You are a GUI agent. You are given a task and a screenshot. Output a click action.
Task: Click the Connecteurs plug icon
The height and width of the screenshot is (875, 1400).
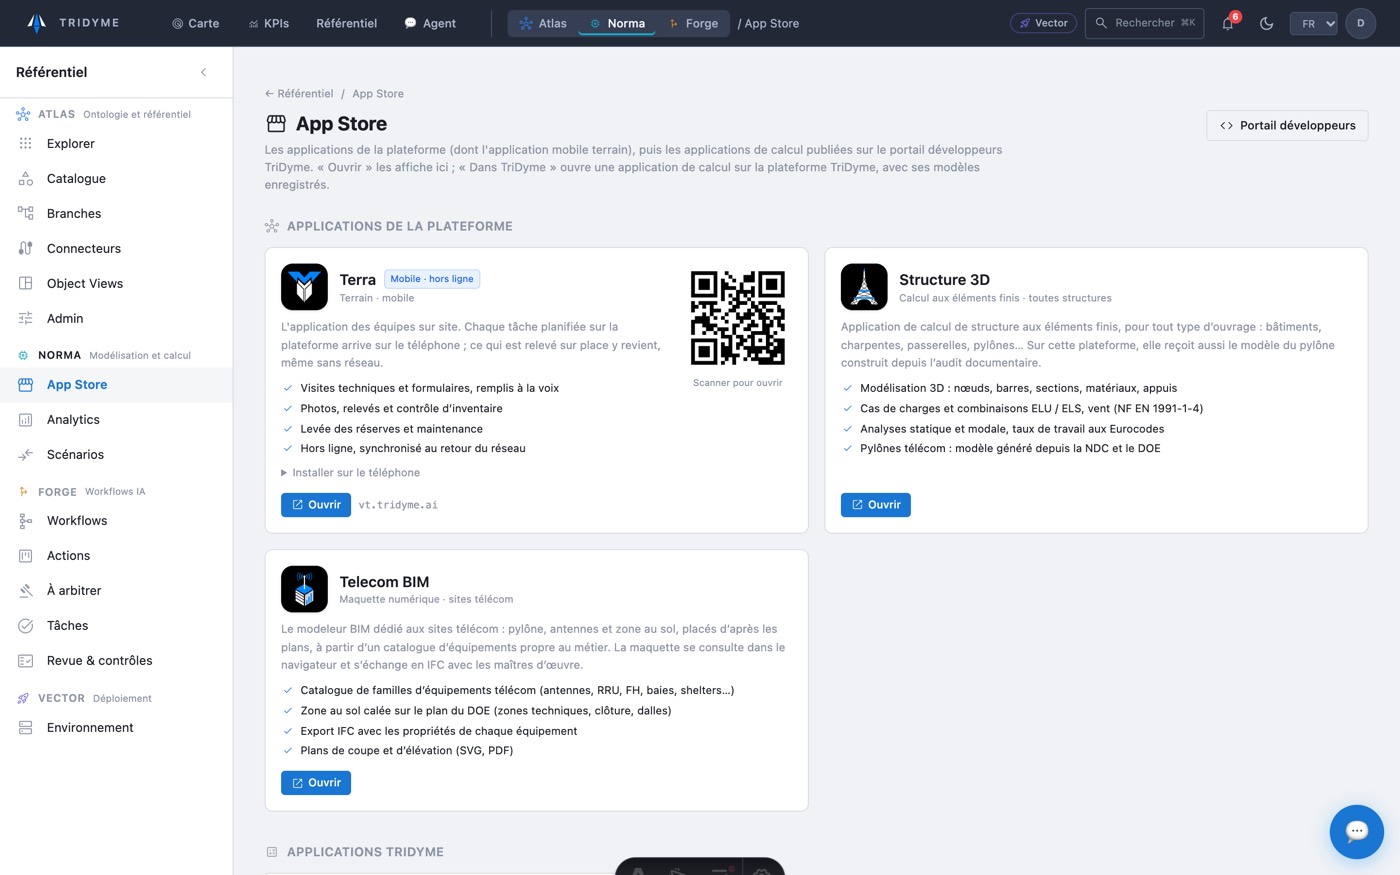(26, 248)
